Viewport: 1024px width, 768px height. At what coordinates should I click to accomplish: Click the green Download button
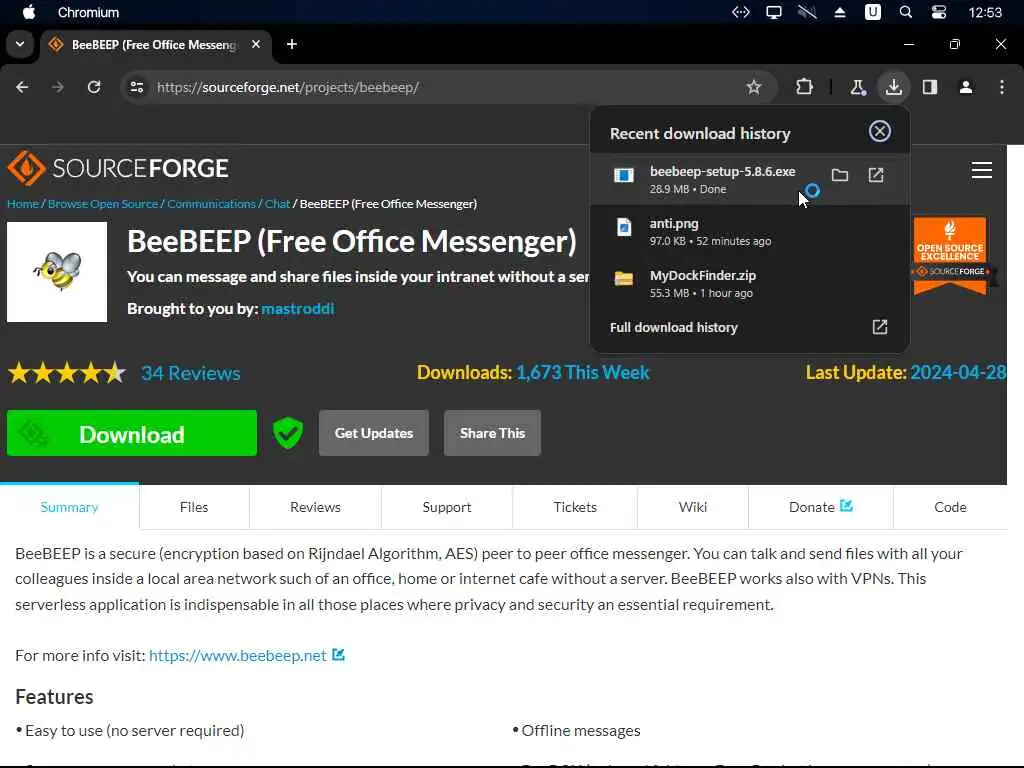pyautogui.click(x=132, y=433)
